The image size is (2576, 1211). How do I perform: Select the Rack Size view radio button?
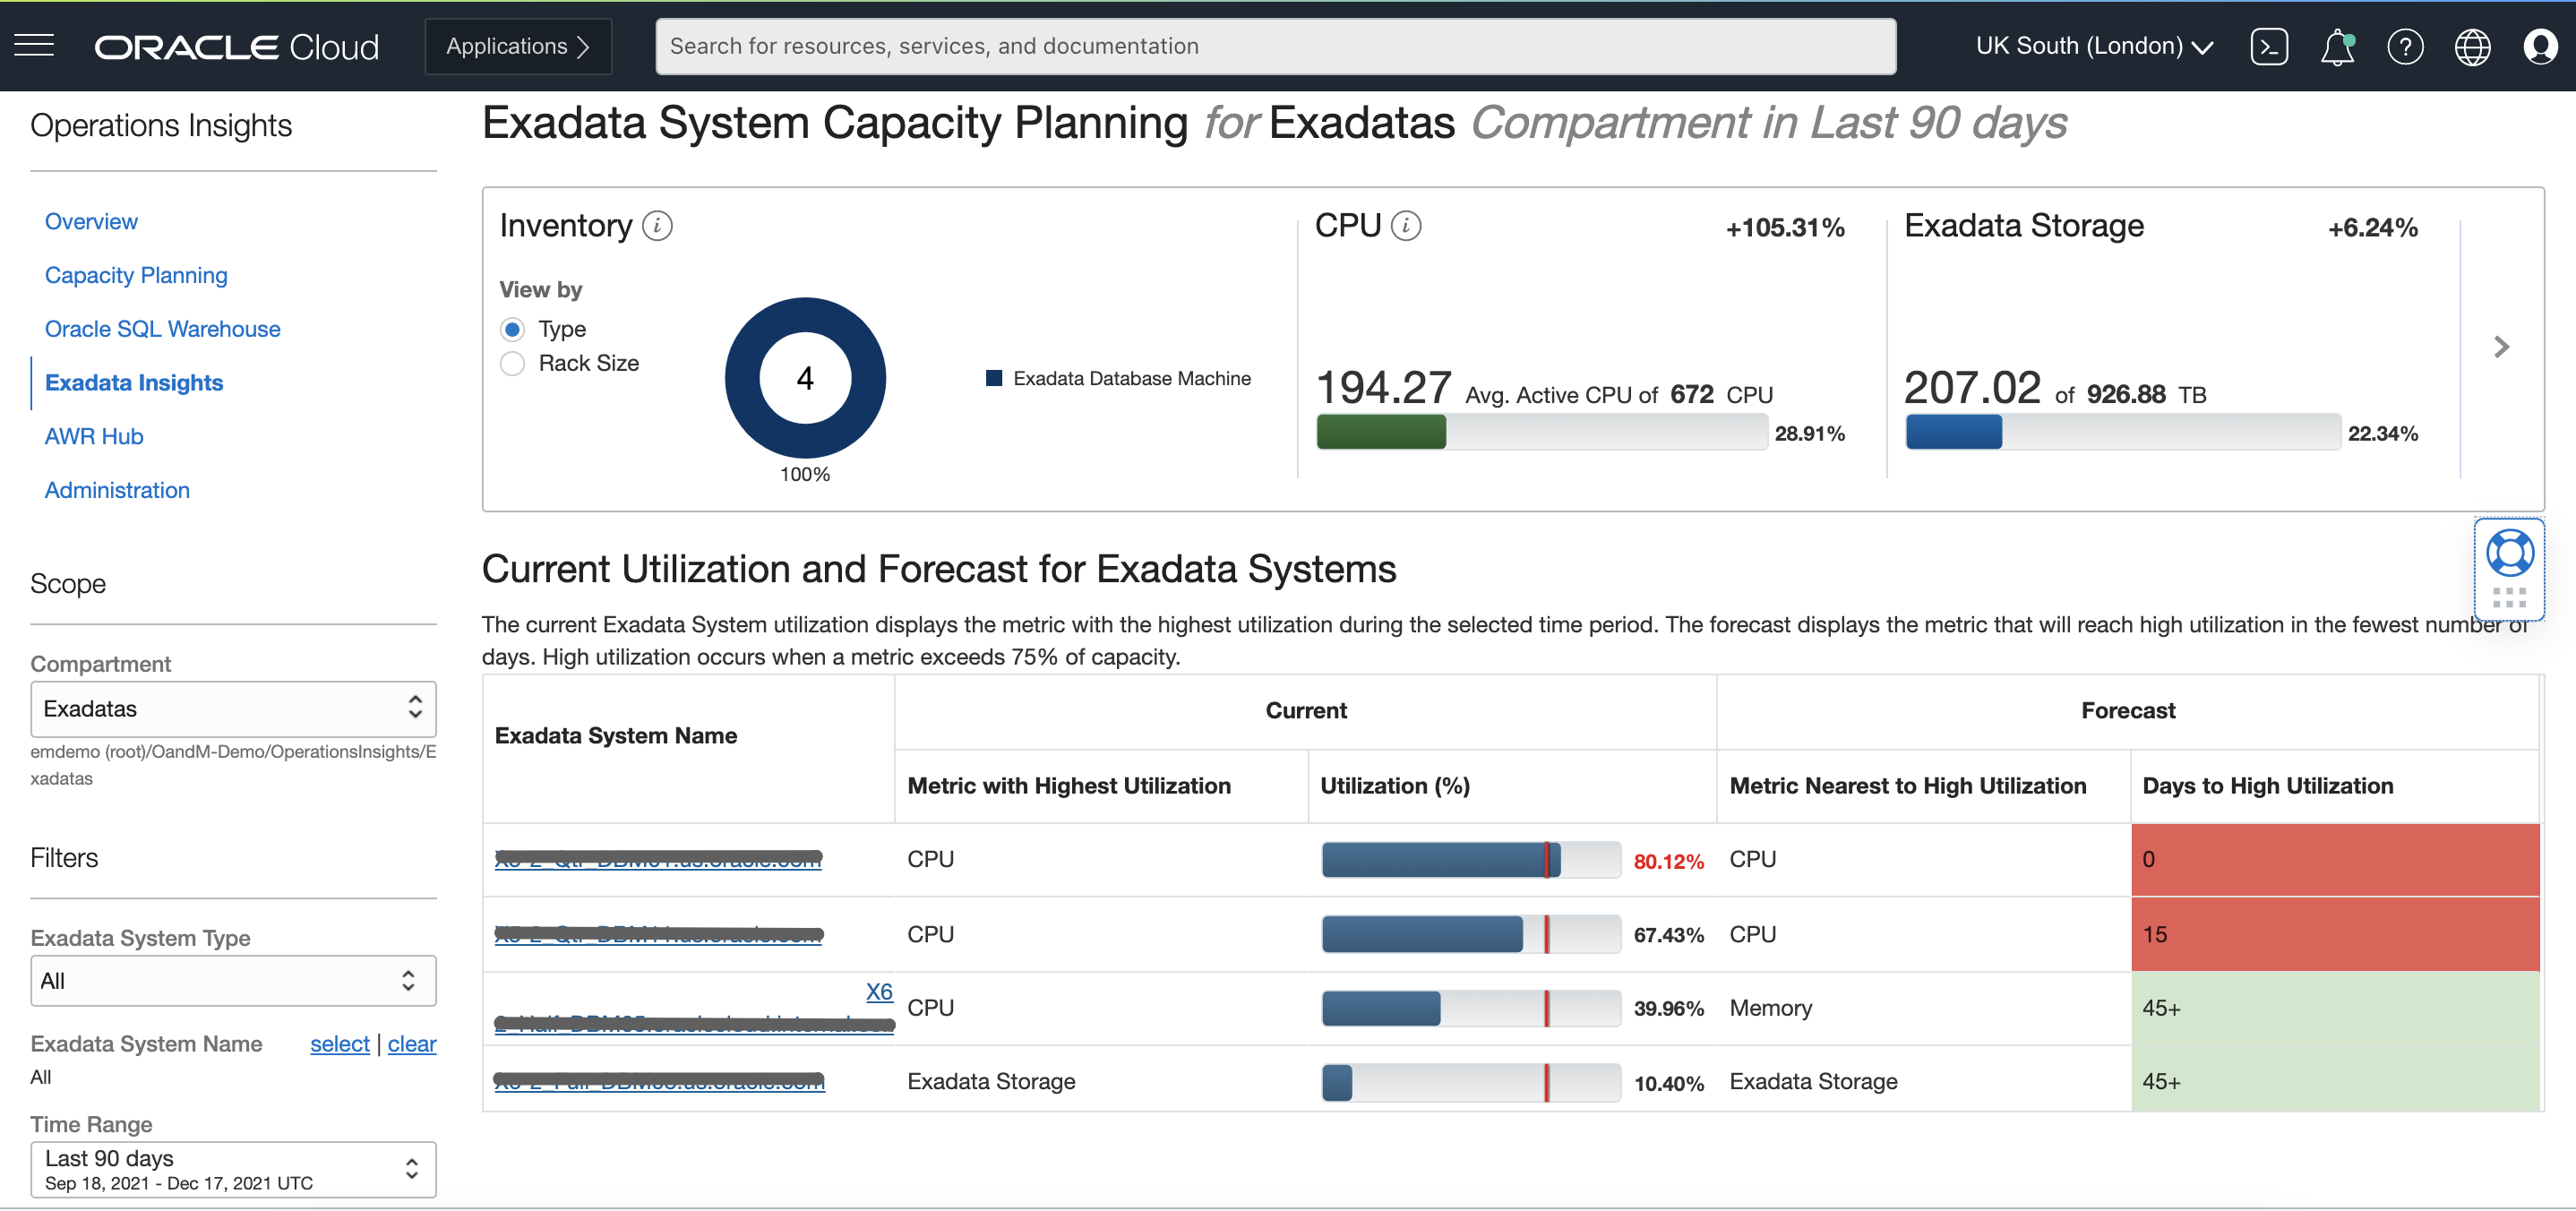coord(512,363)
